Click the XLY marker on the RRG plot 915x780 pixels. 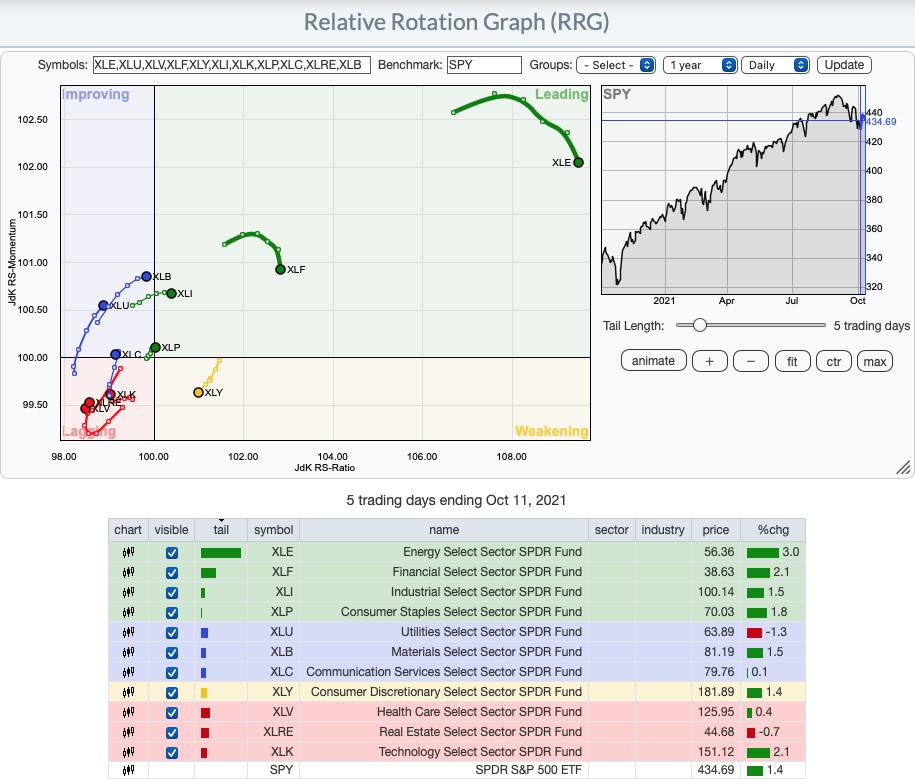(x=198, y=393)
